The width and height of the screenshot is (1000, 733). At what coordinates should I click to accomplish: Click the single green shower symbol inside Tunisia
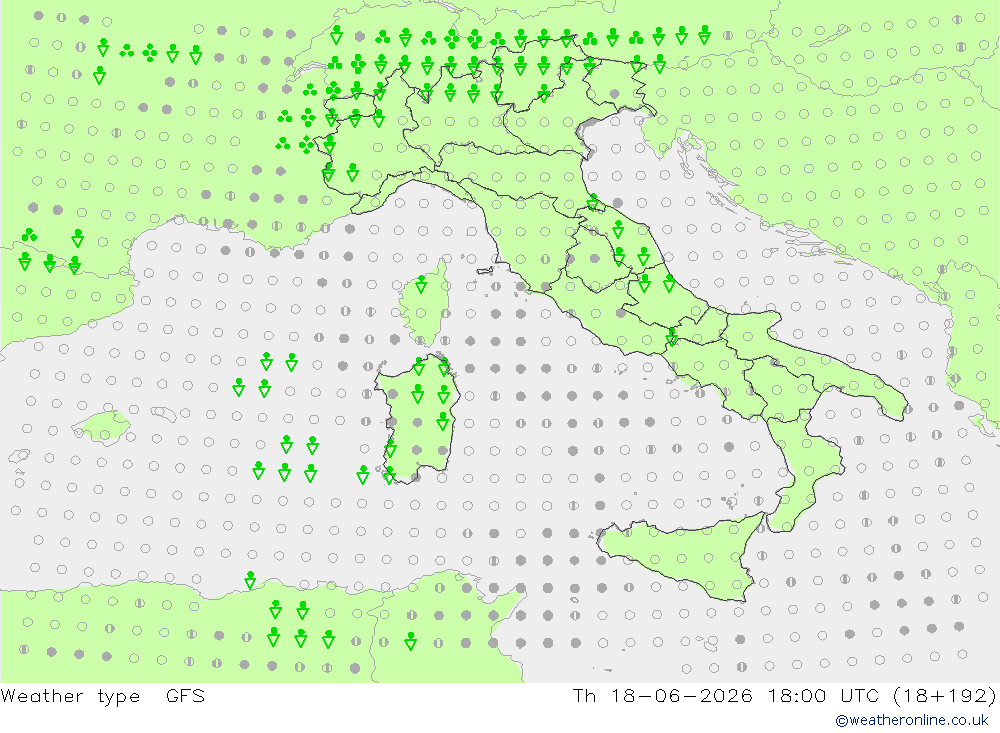411,641
